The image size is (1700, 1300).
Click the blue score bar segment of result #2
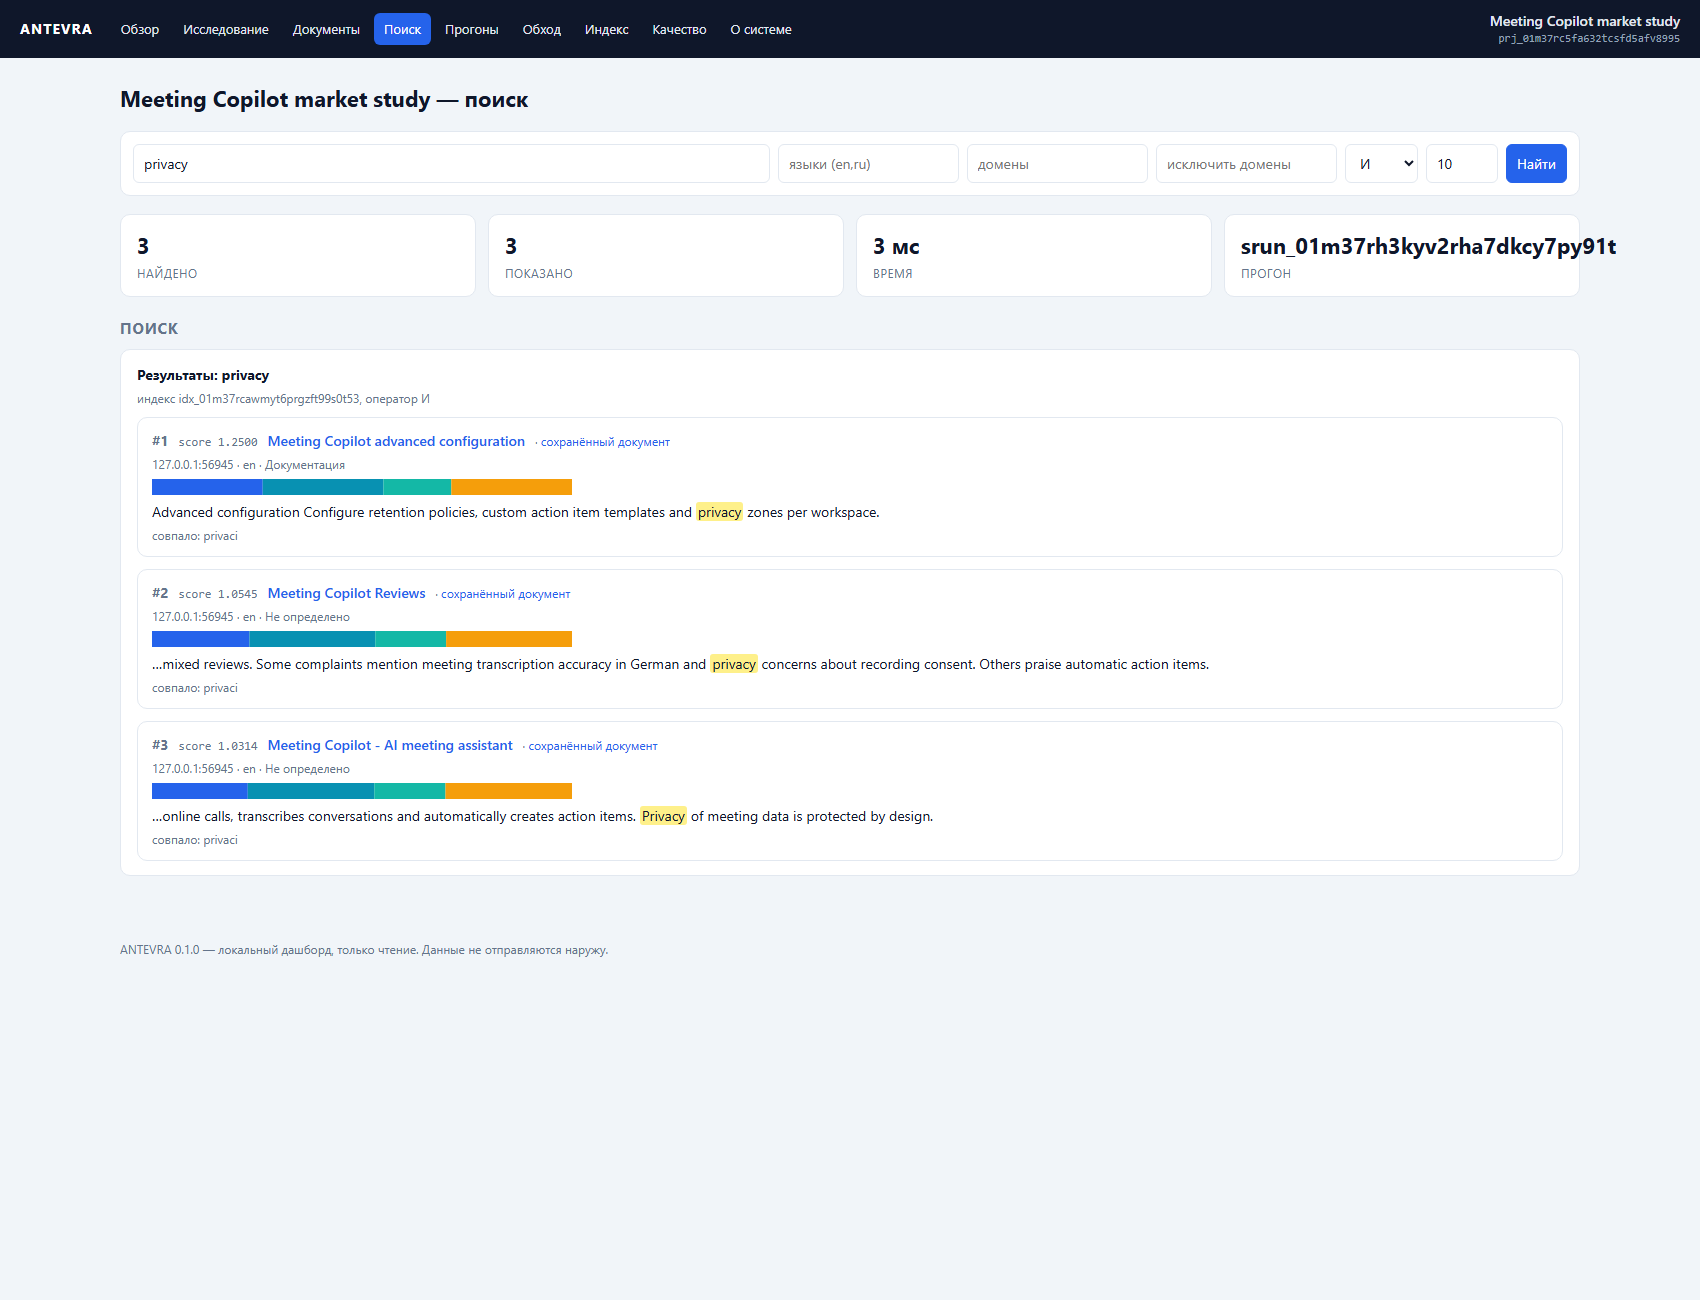click(x=200, y=639)
